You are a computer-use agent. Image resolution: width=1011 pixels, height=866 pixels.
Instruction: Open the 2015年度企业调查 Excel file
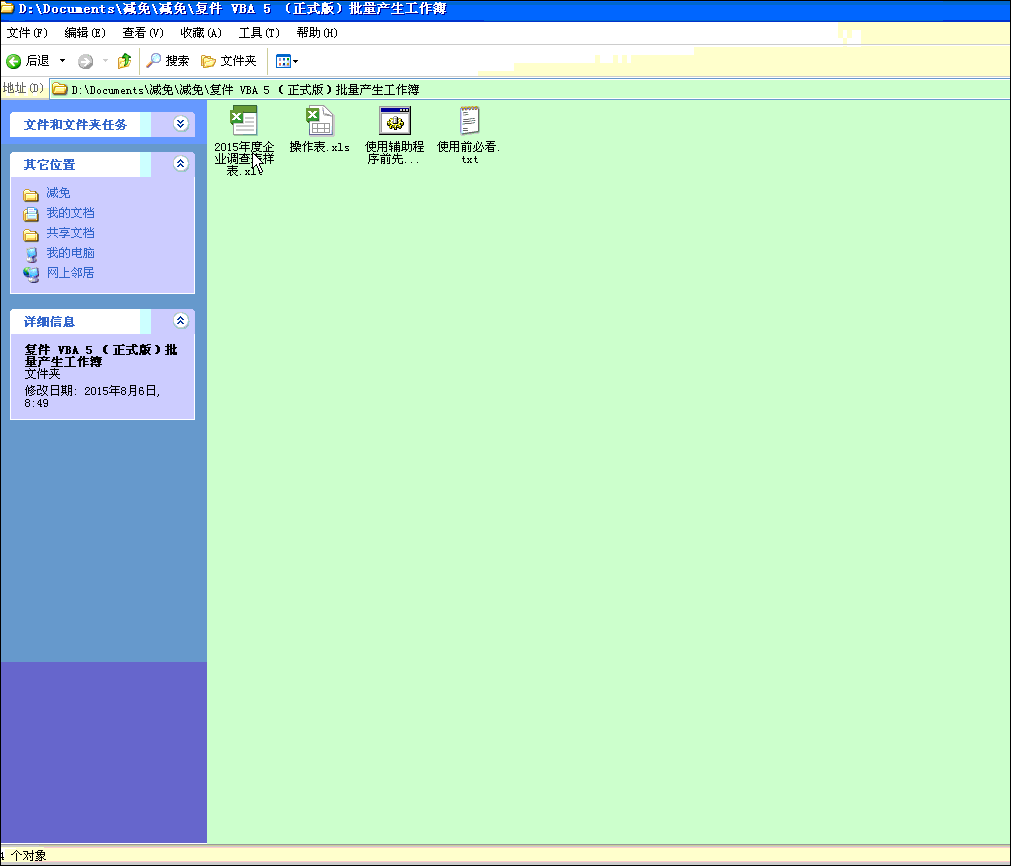pos(243,122)
